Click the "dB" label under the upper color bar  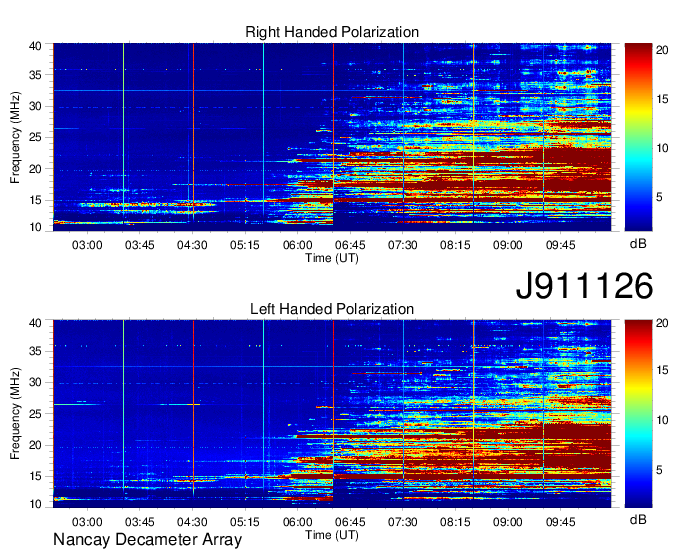click(x=638, y=244)
